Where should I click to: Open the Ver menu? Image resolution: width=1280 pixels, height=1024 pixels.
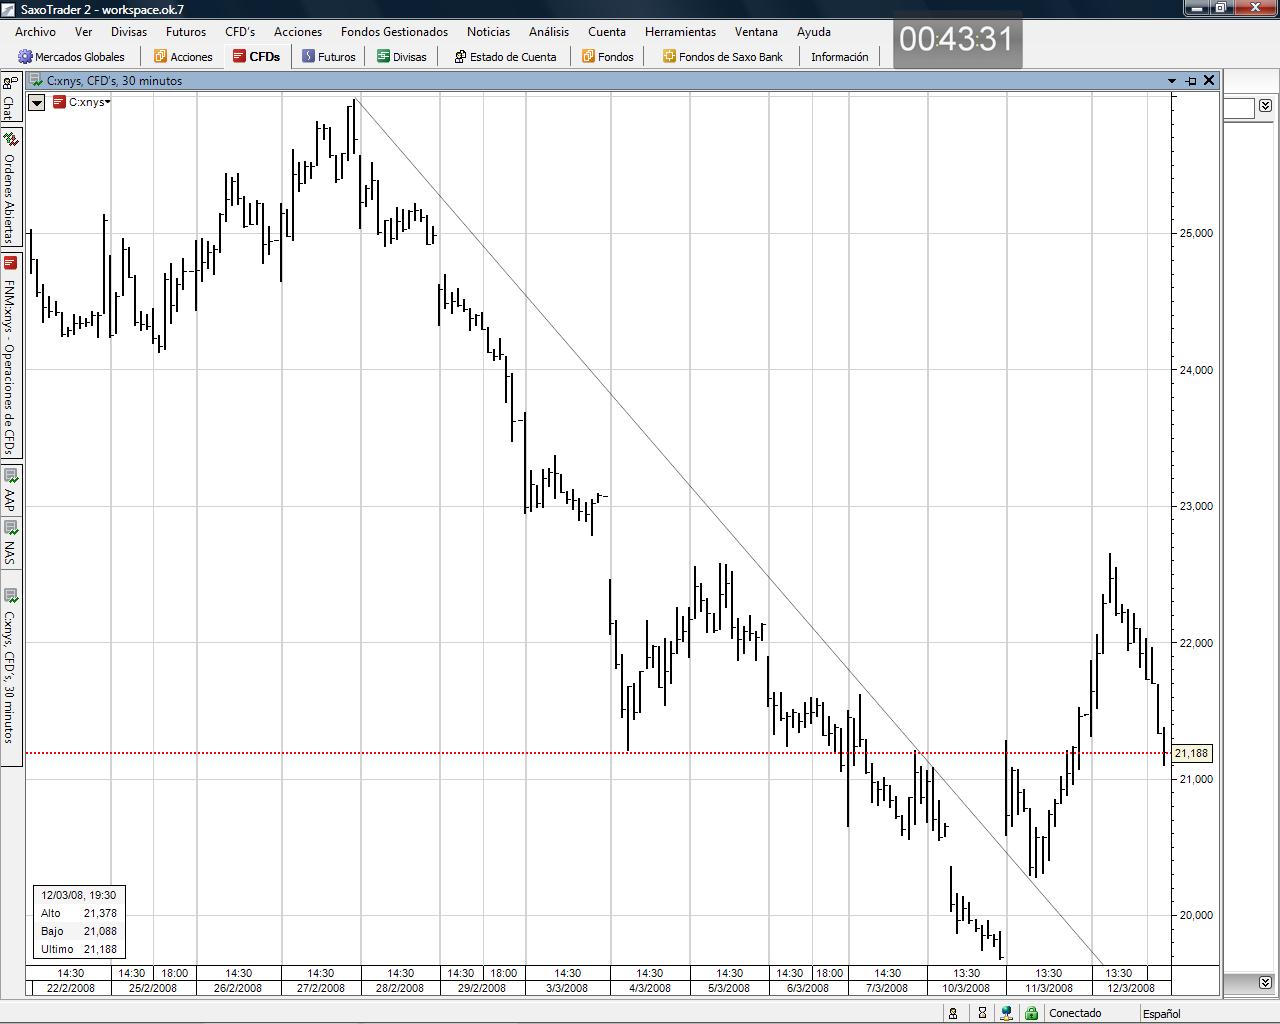[x=83, y=32]
